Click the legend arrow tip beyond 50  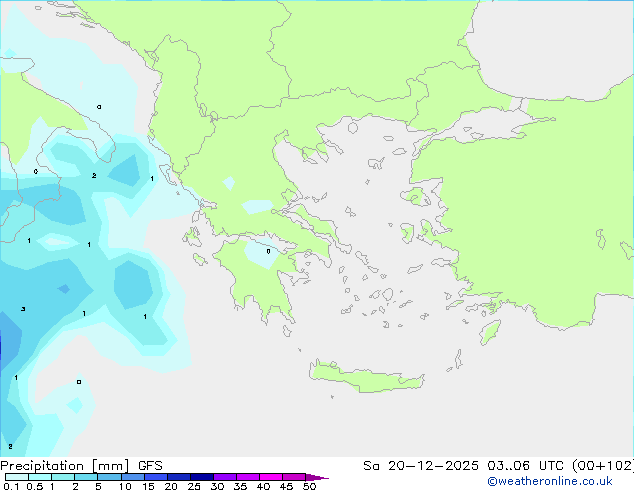click(317, 477)
